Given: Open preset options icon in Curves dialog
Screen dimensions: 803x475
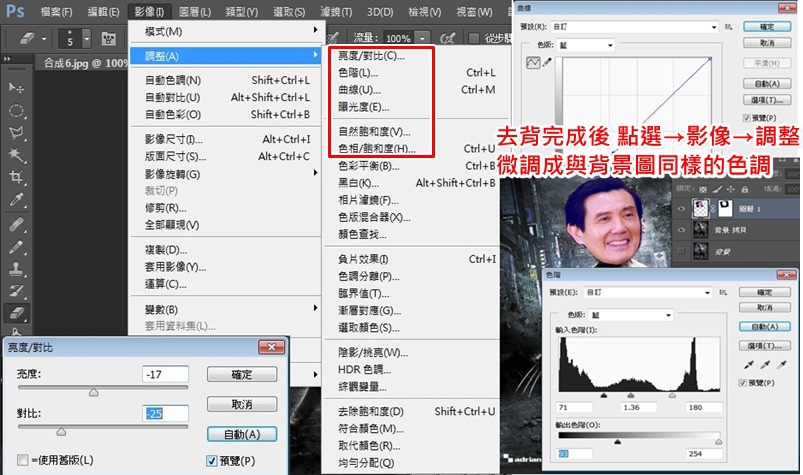Looking at the screenshot, I should (728, 27).
